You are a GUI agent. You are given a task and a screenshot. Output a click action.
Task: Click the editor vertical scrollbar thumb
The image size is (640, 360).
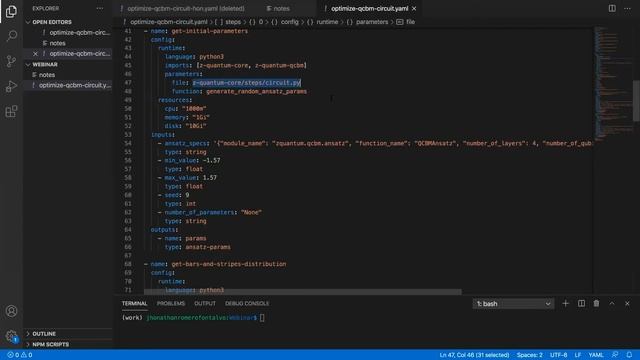636,101
